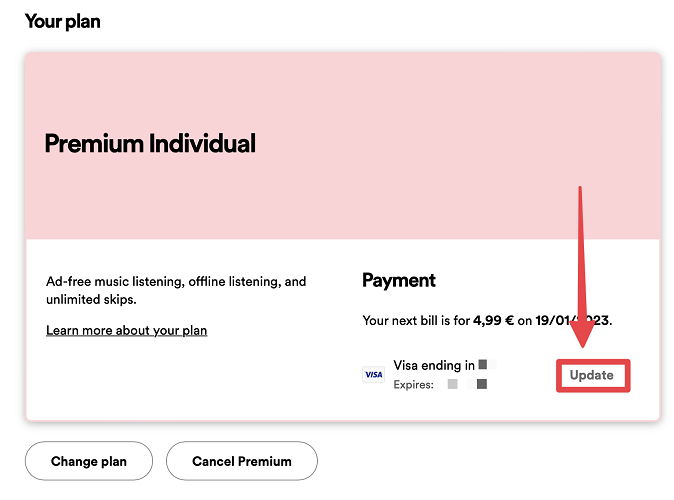674x500 pixels.
Task: Click the masked expiry date blocks
Action: pyautogui.click(x=468, y=384)
